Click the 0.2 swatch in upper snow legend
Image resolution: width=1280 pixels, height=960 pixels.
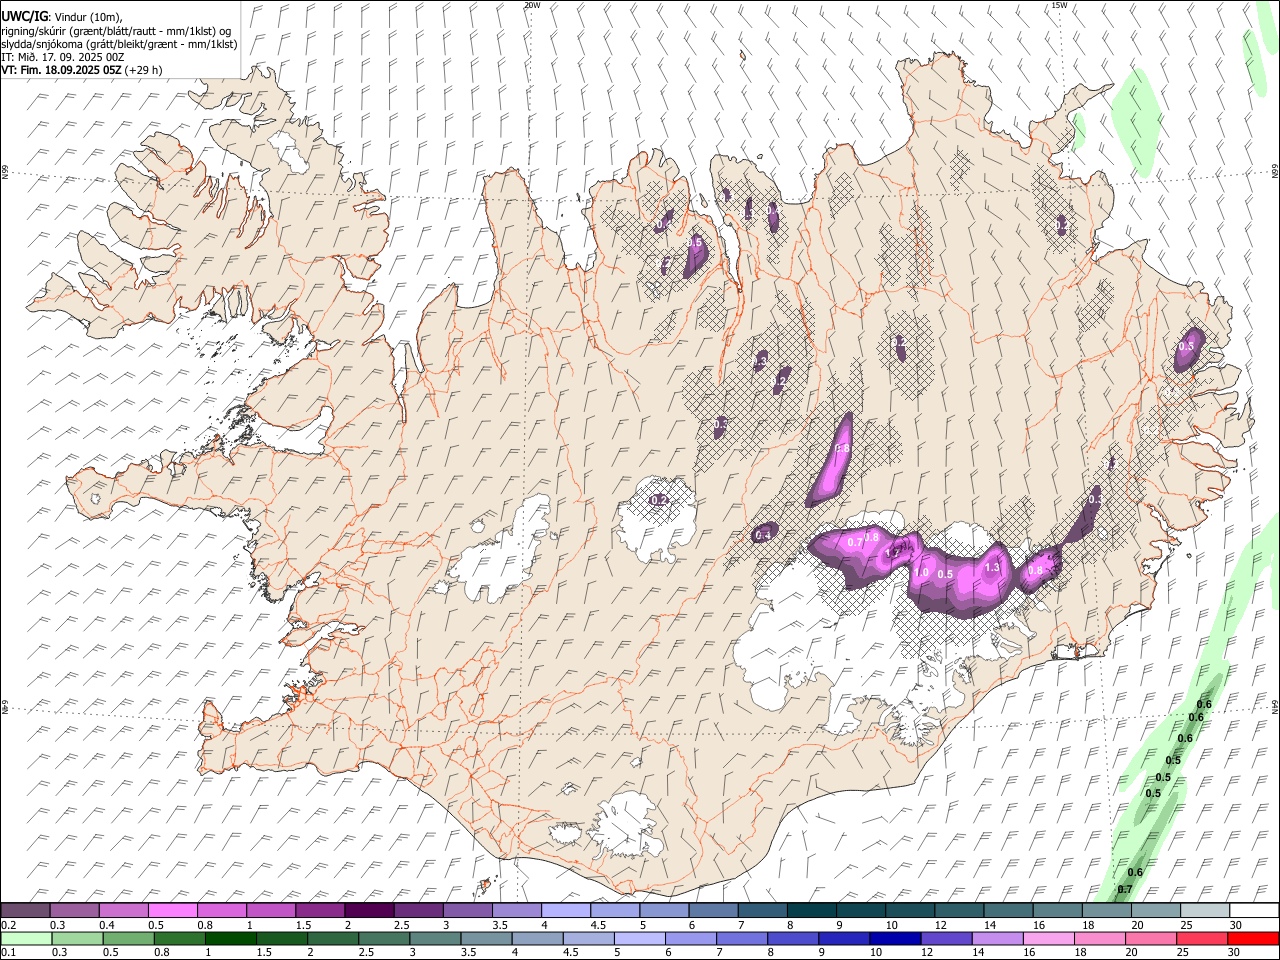(x=26, y=911)
